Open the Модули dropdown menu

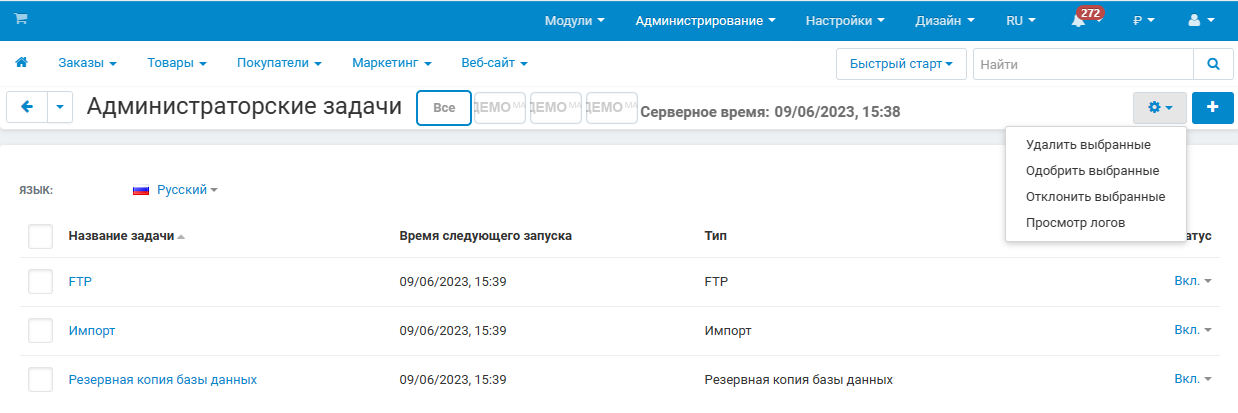(574, 20)
